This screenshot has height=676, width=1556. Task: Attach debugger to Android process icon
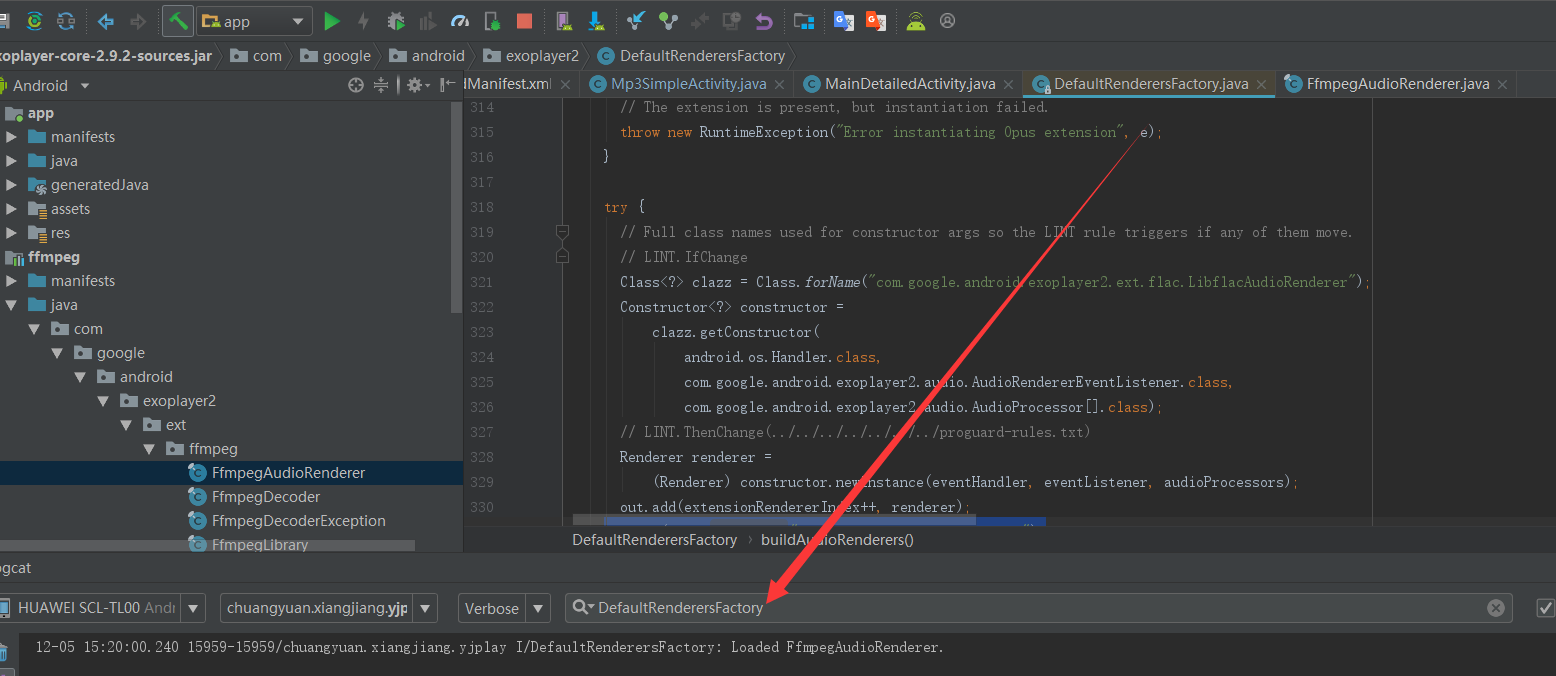(492, 21)
